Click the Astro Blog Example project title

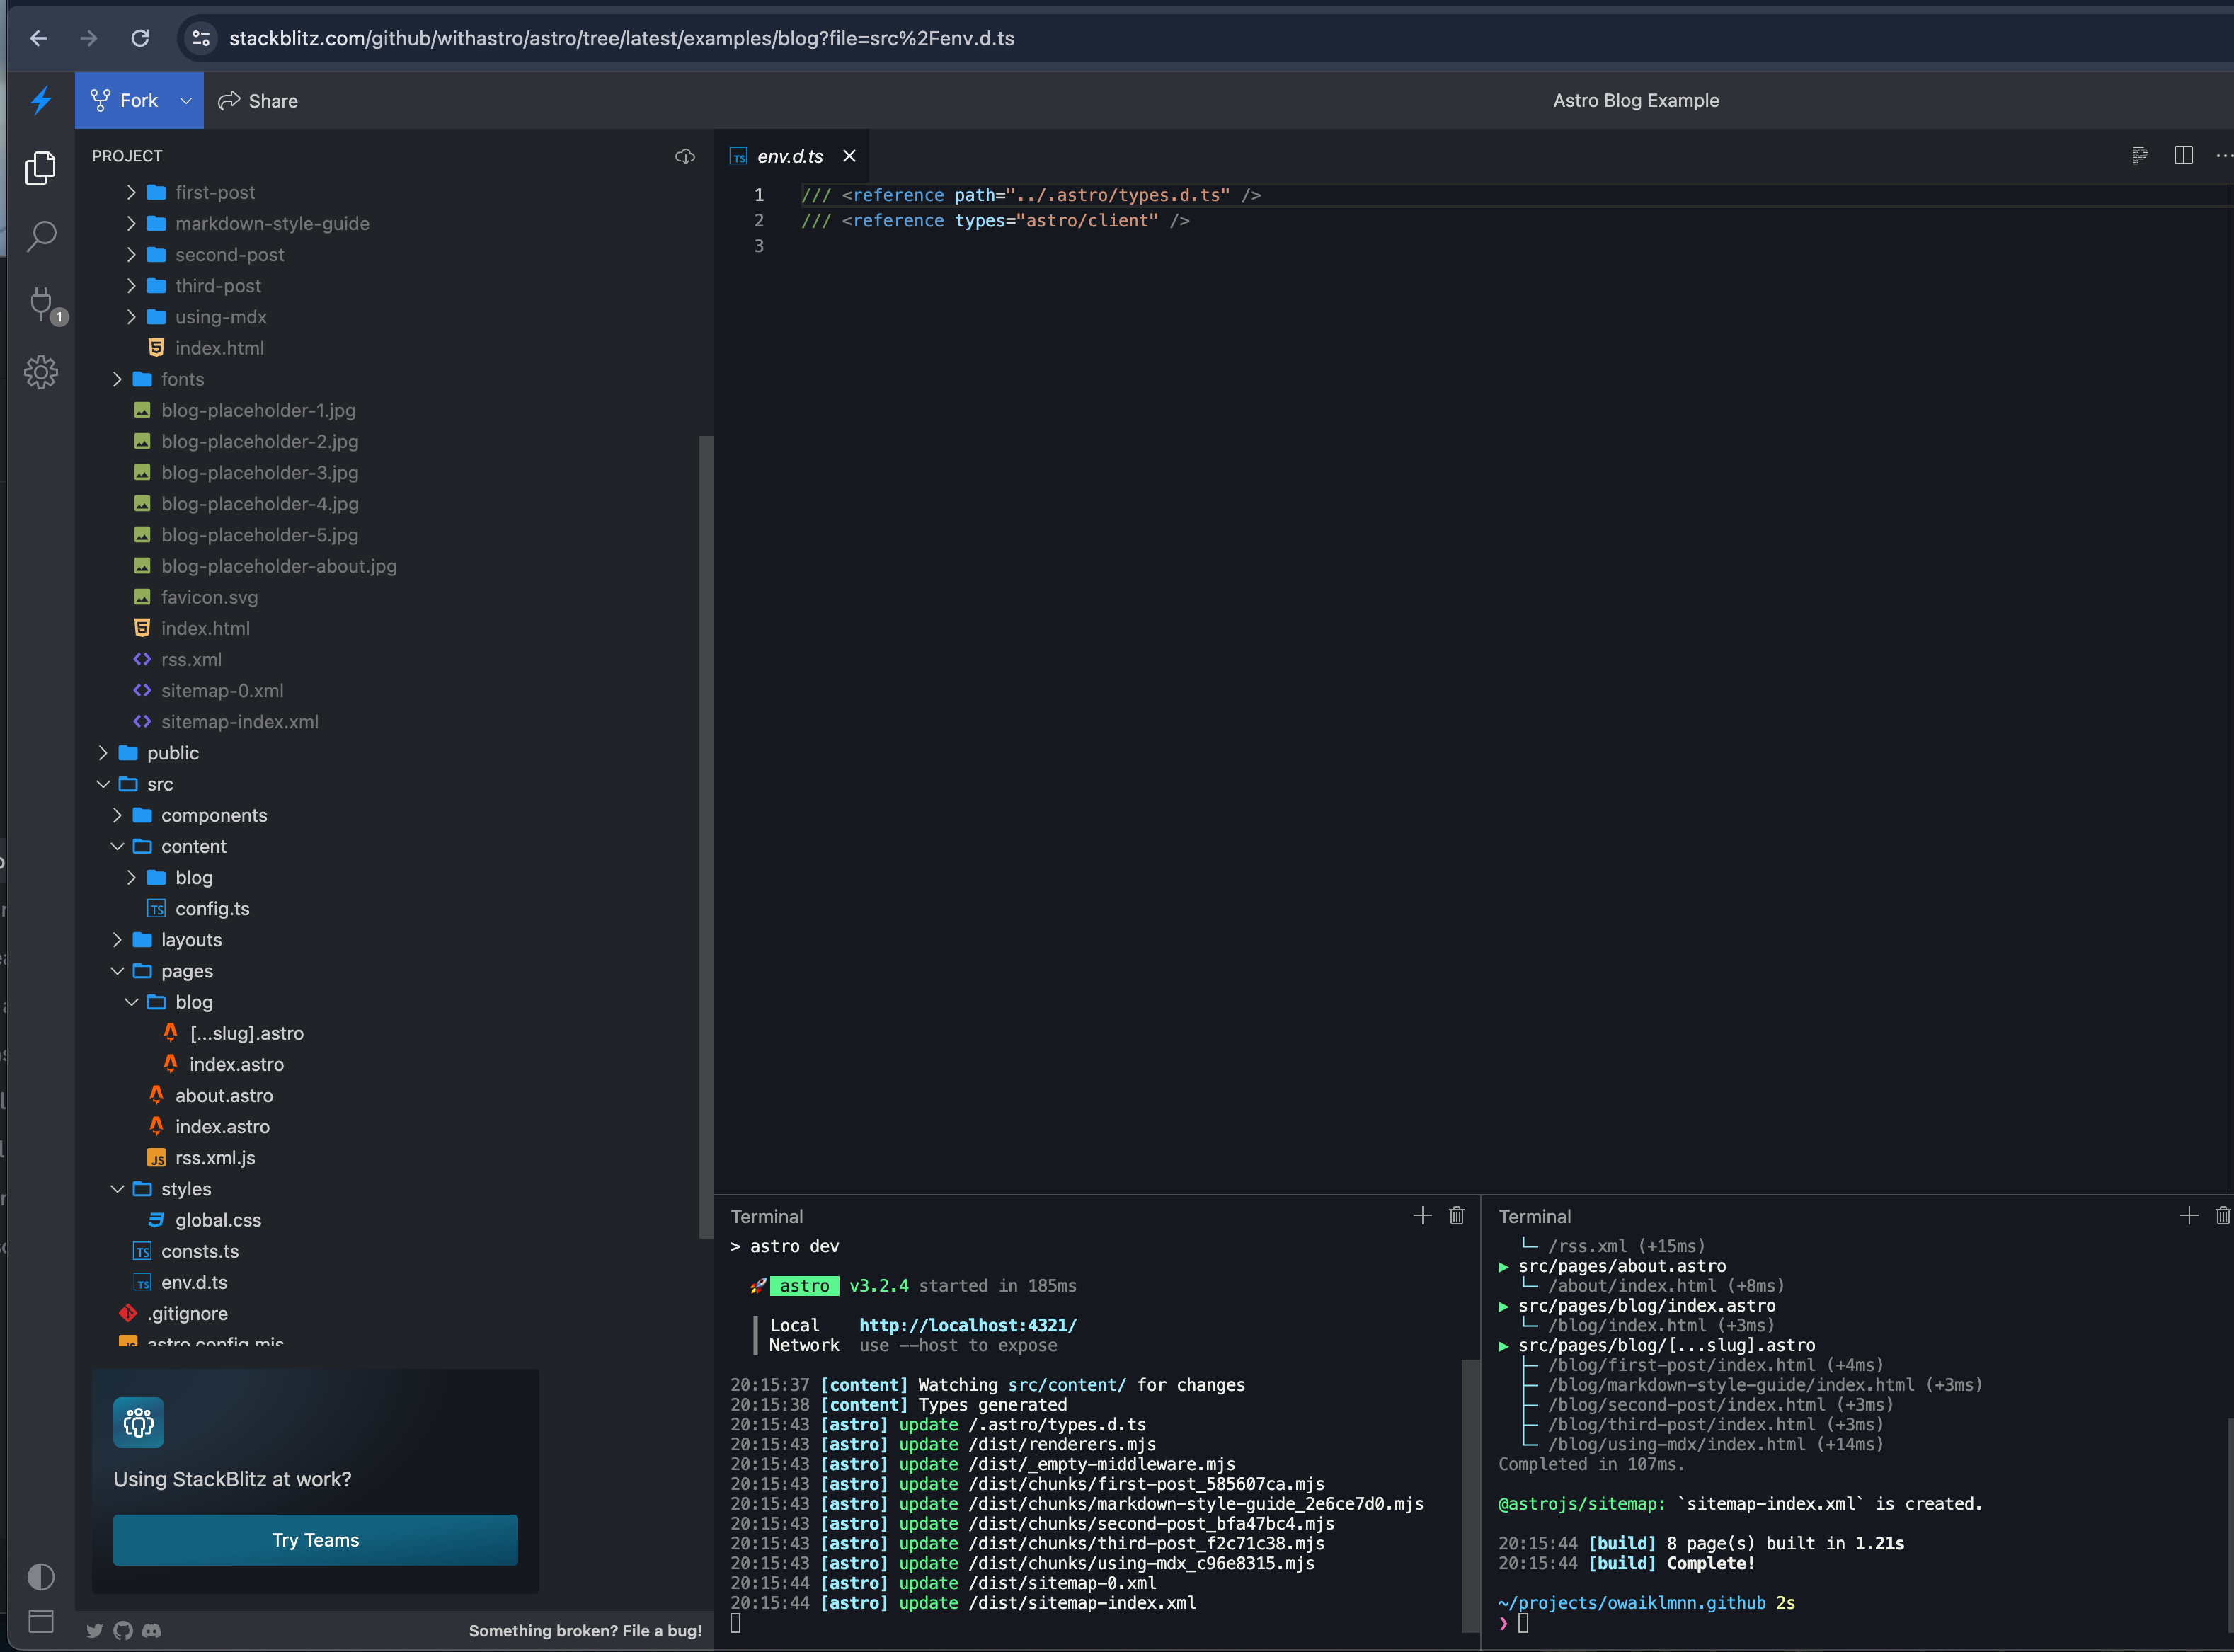coord(1636,101)
